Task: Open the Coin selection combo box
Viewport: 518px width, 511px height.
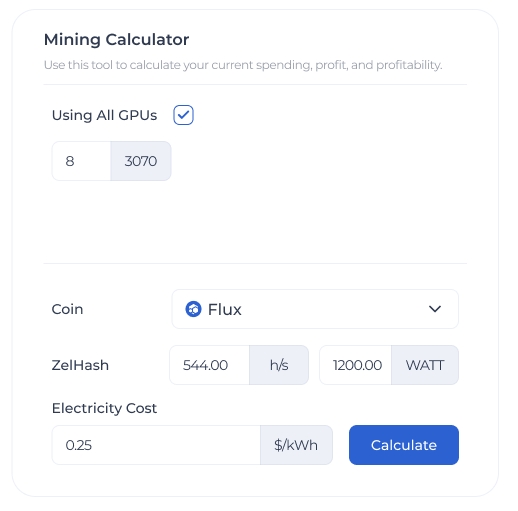Action: pyautogui.click(x=315, y=309)
